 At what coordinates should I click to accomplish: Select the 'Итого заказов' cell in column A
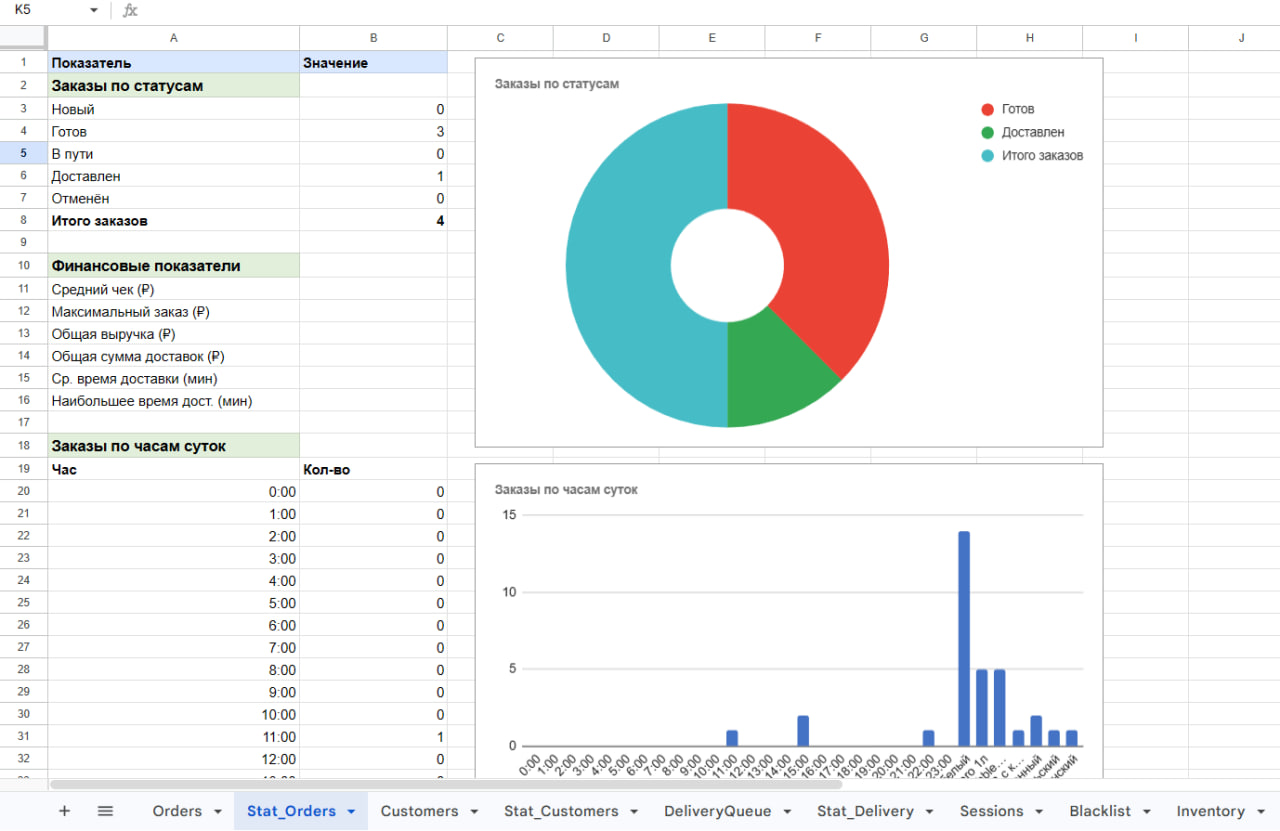pyautogui.click(x=174, y=221)
